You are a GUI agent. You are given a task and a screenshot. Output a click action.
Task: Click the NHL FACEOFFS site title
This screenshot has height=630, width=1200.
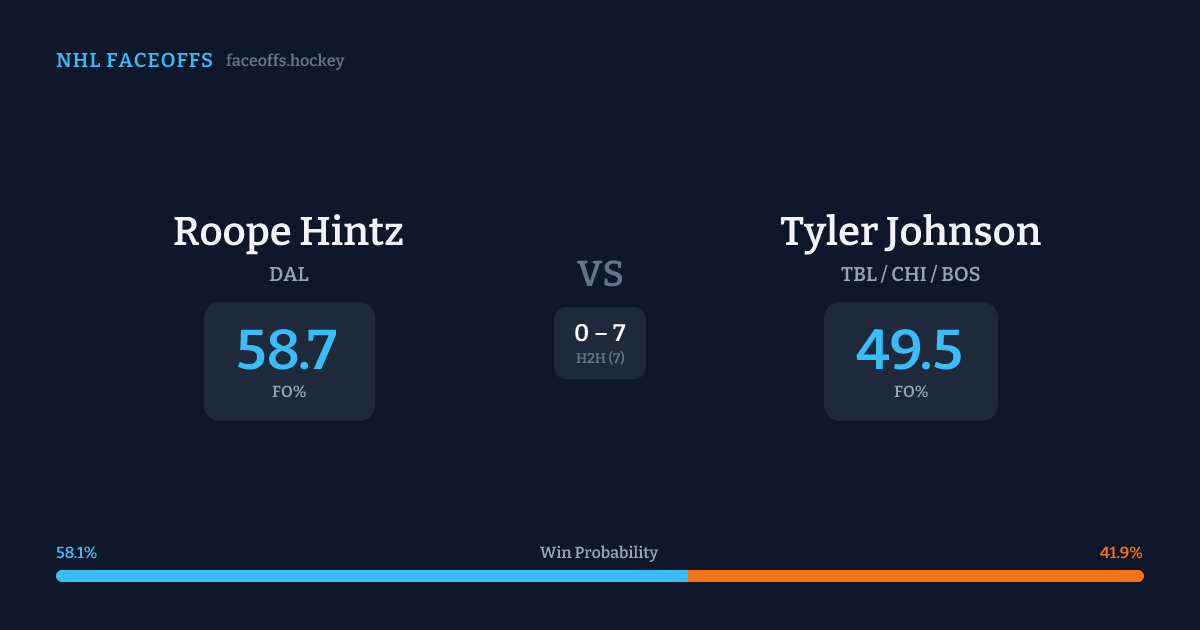tap(134, 61)
